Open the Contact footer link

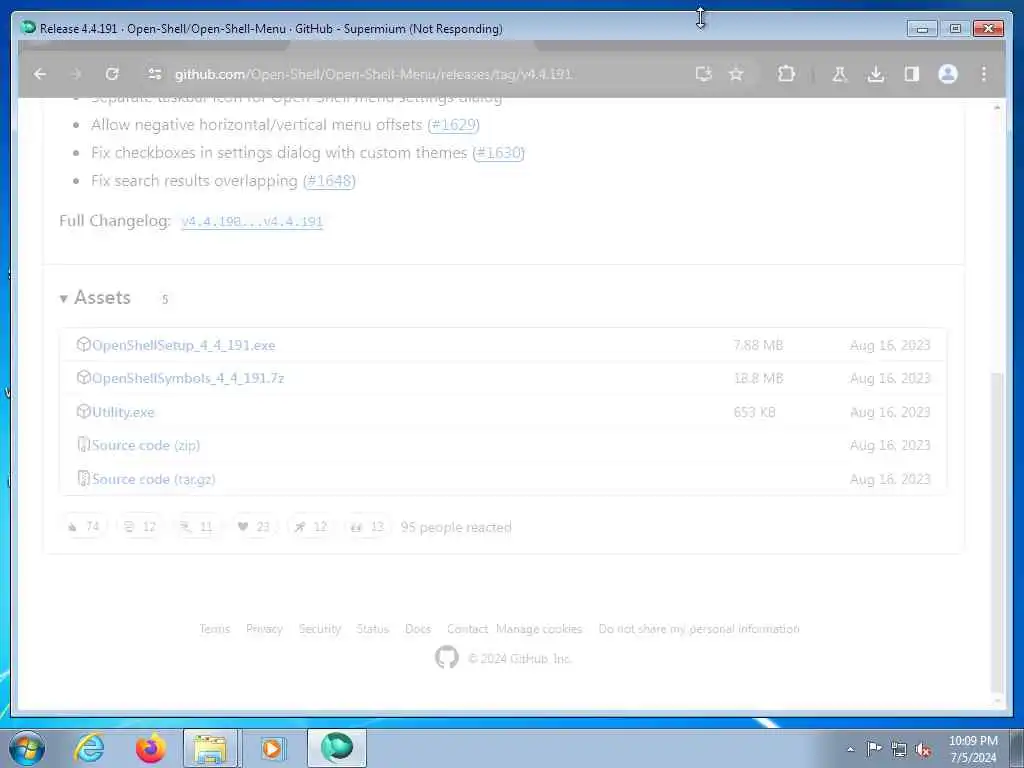467,629
